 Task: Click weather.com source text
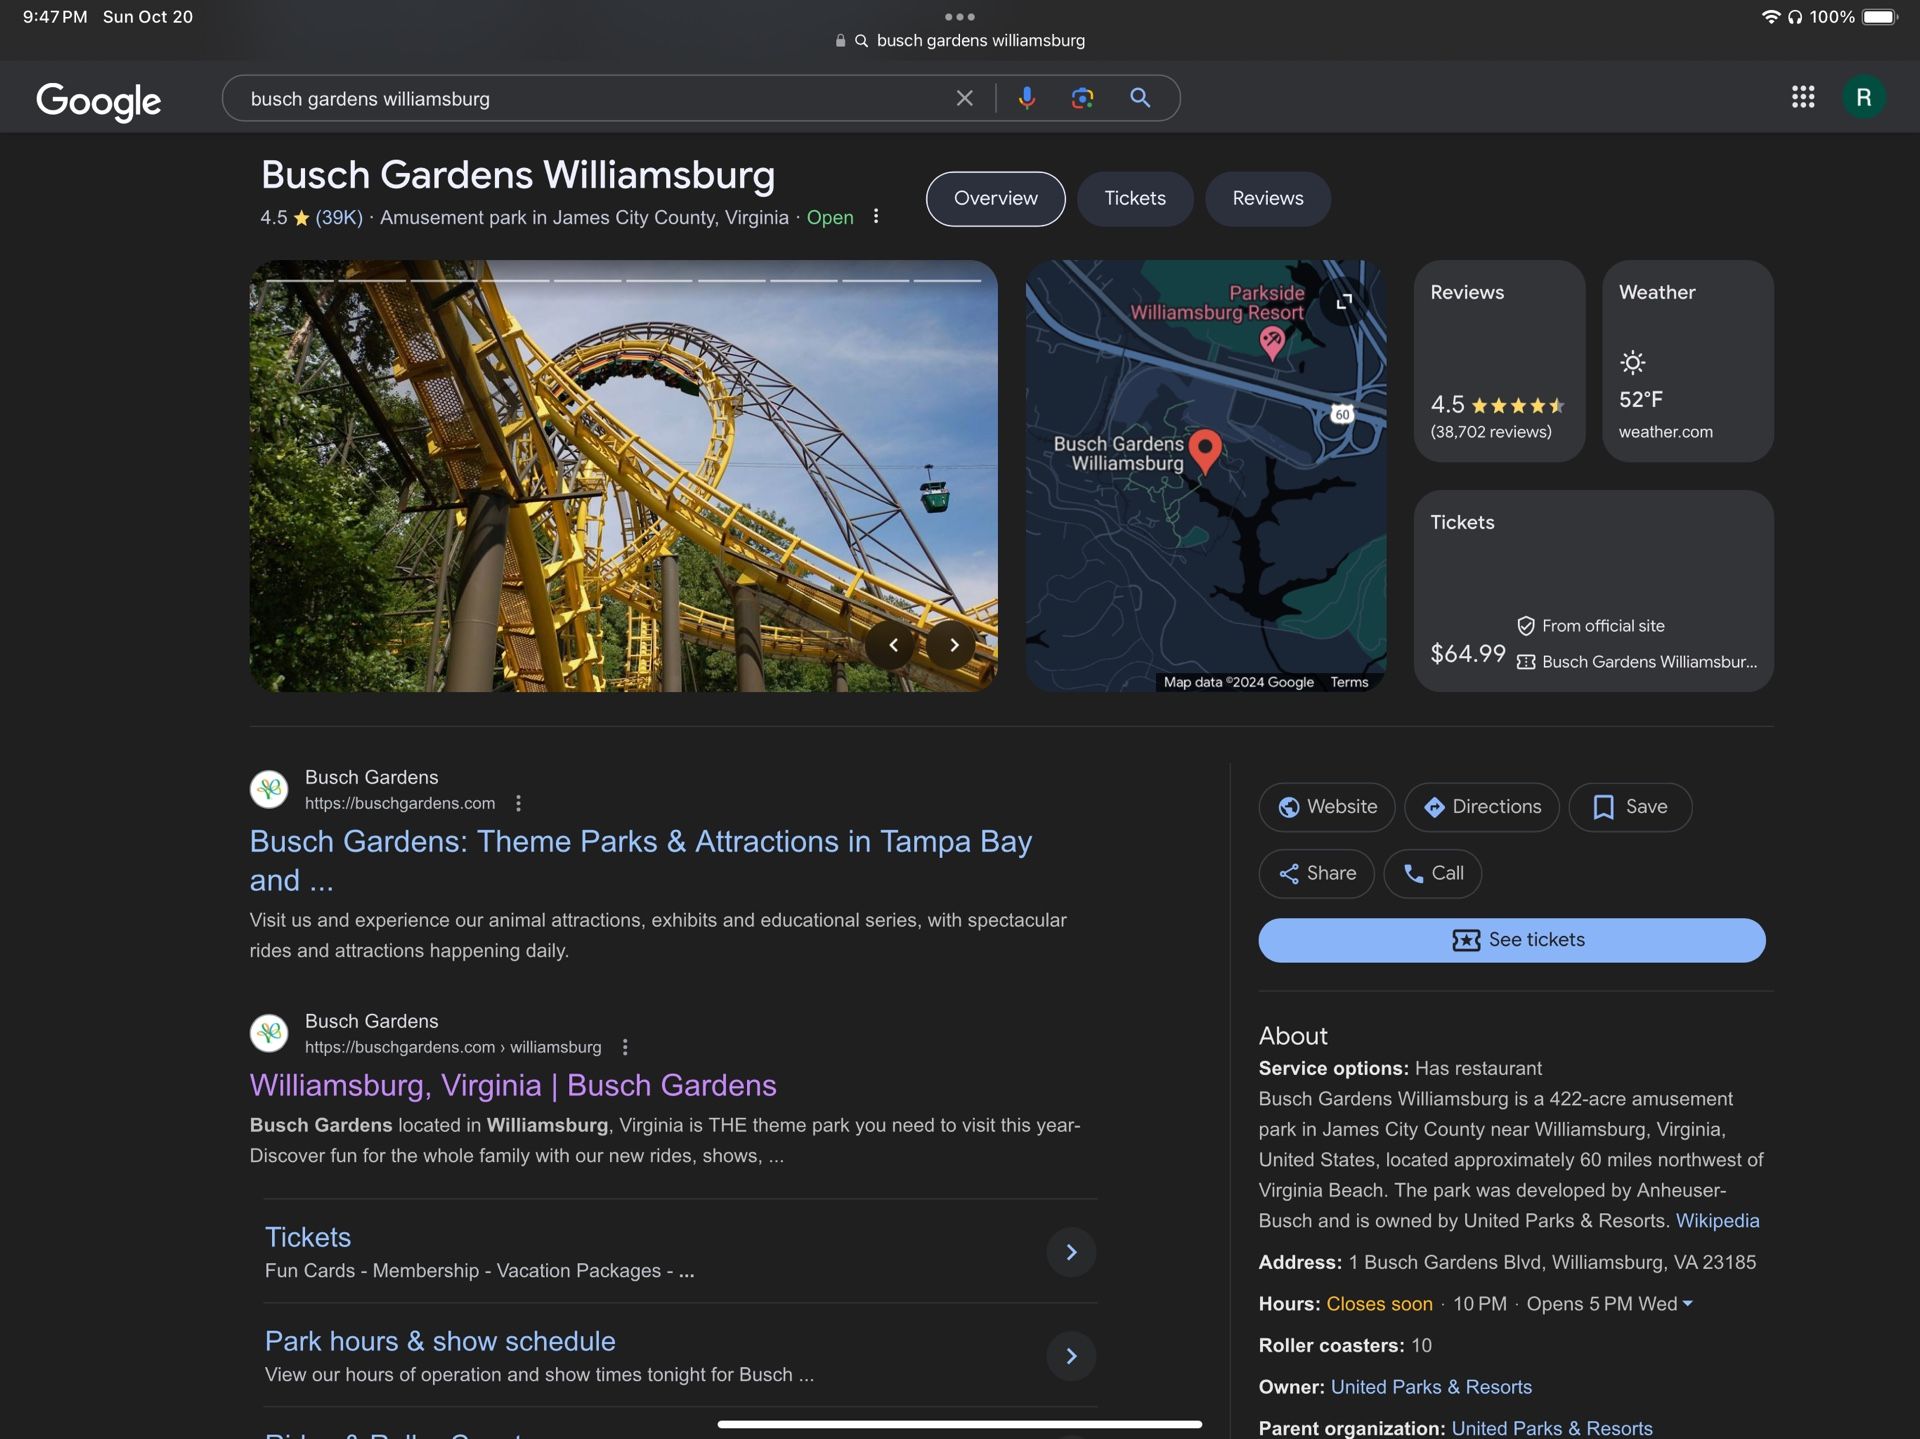[1665, 432]
